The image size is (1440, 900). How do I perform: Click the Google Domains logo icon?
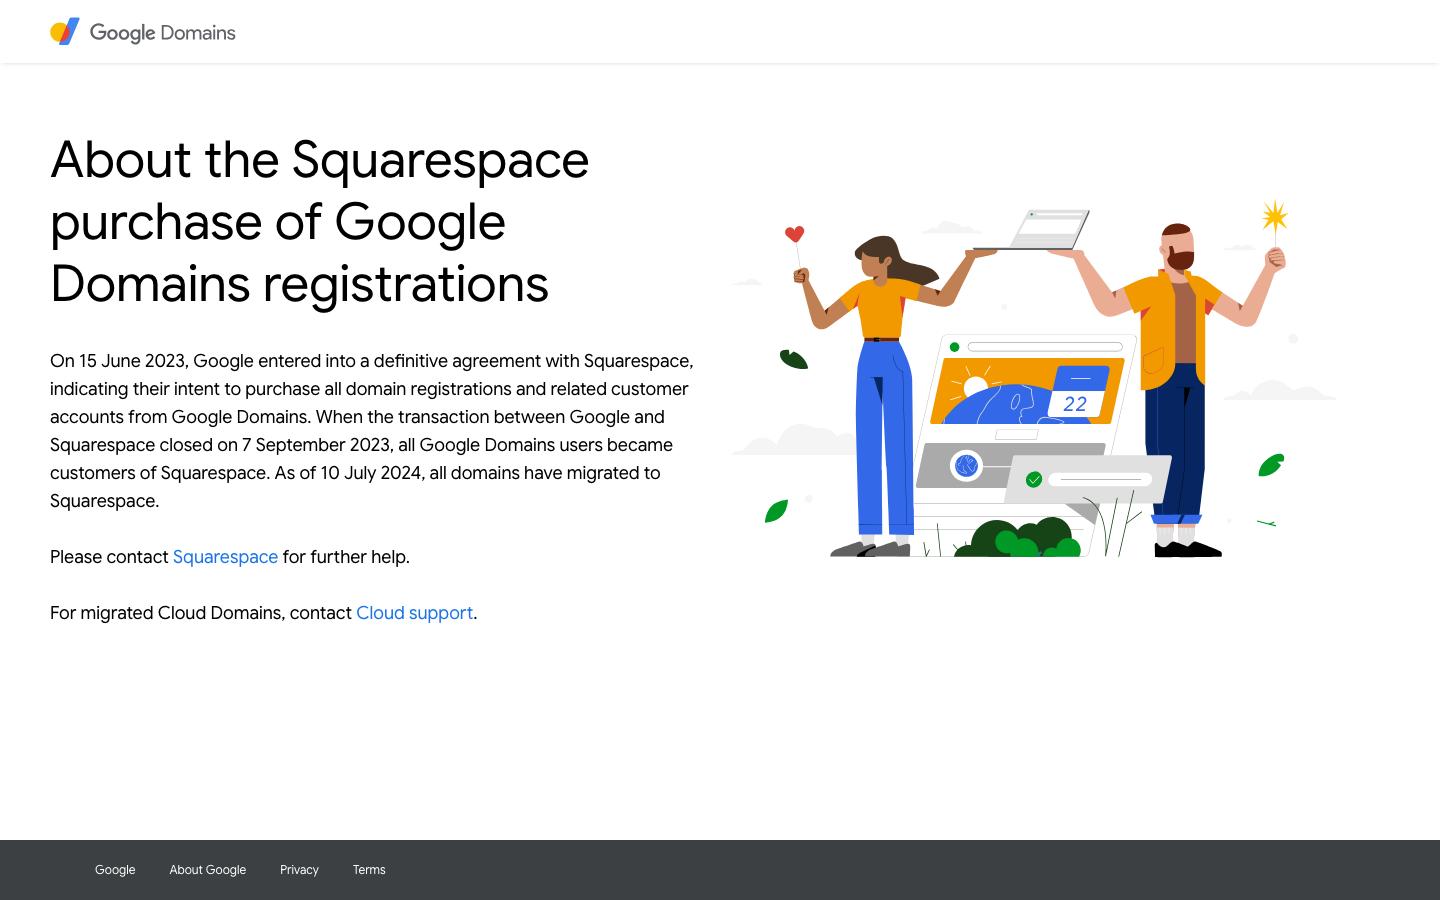(x=65, y=32)
